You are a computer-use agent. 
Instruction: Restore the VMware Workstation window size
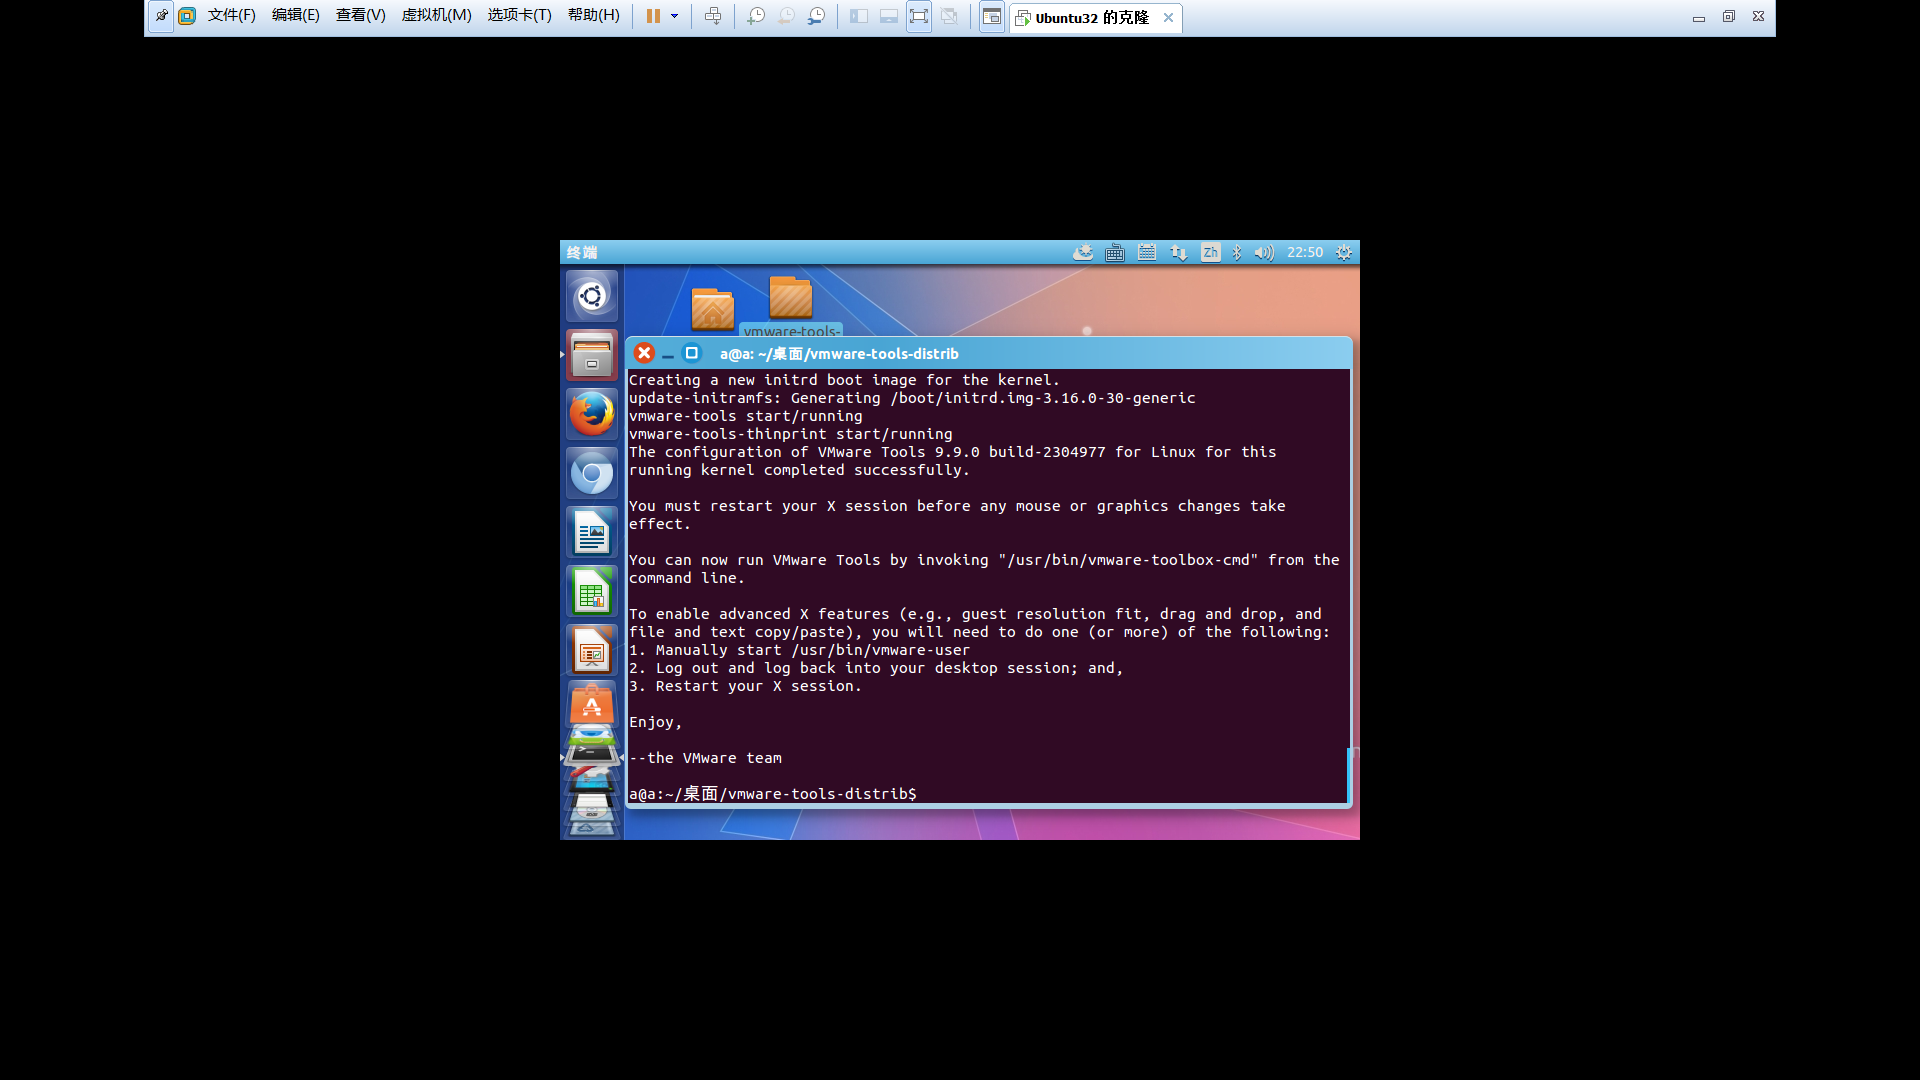1728,17
